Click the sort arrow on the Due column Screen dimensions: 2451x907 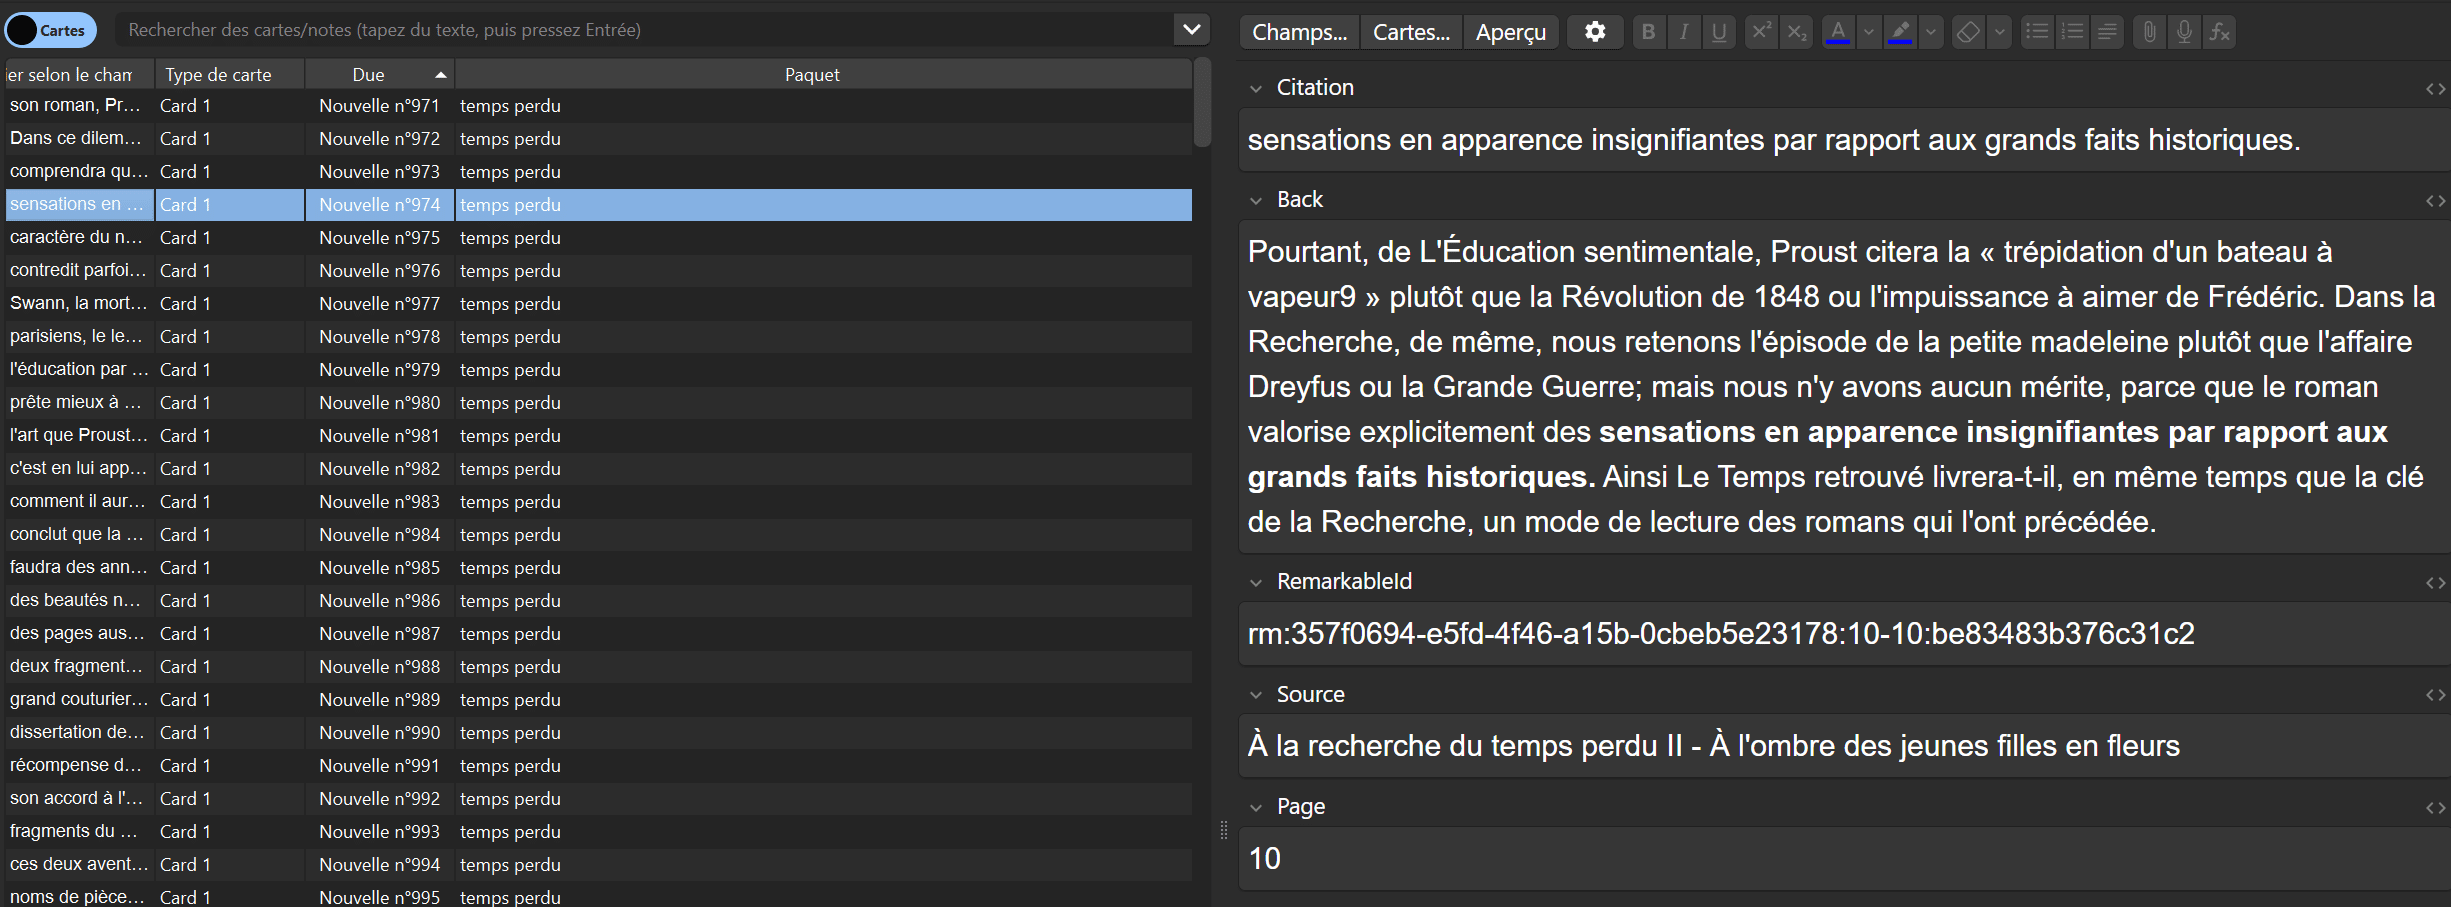[440, 75]
